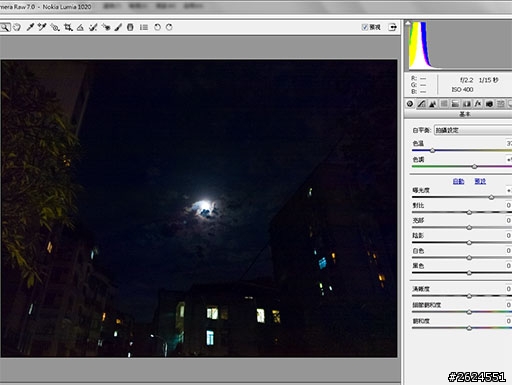Screen dimensions: 512x385
Task: Select the Targeted Adjustment tool
Action: point(55,27)
